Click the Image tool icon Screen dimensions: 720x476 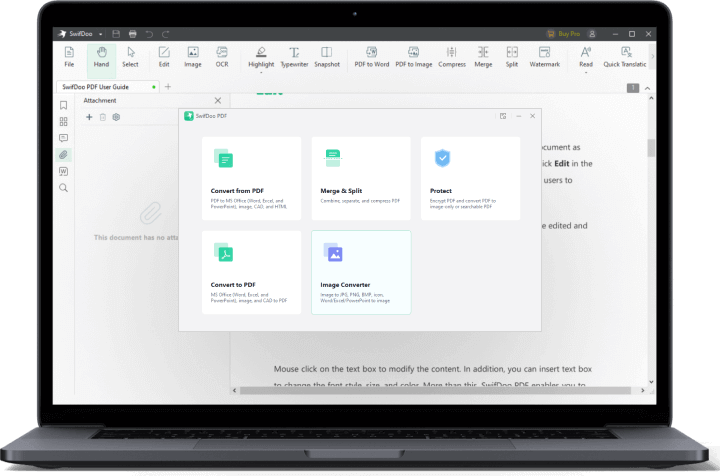tap(193, 57)
